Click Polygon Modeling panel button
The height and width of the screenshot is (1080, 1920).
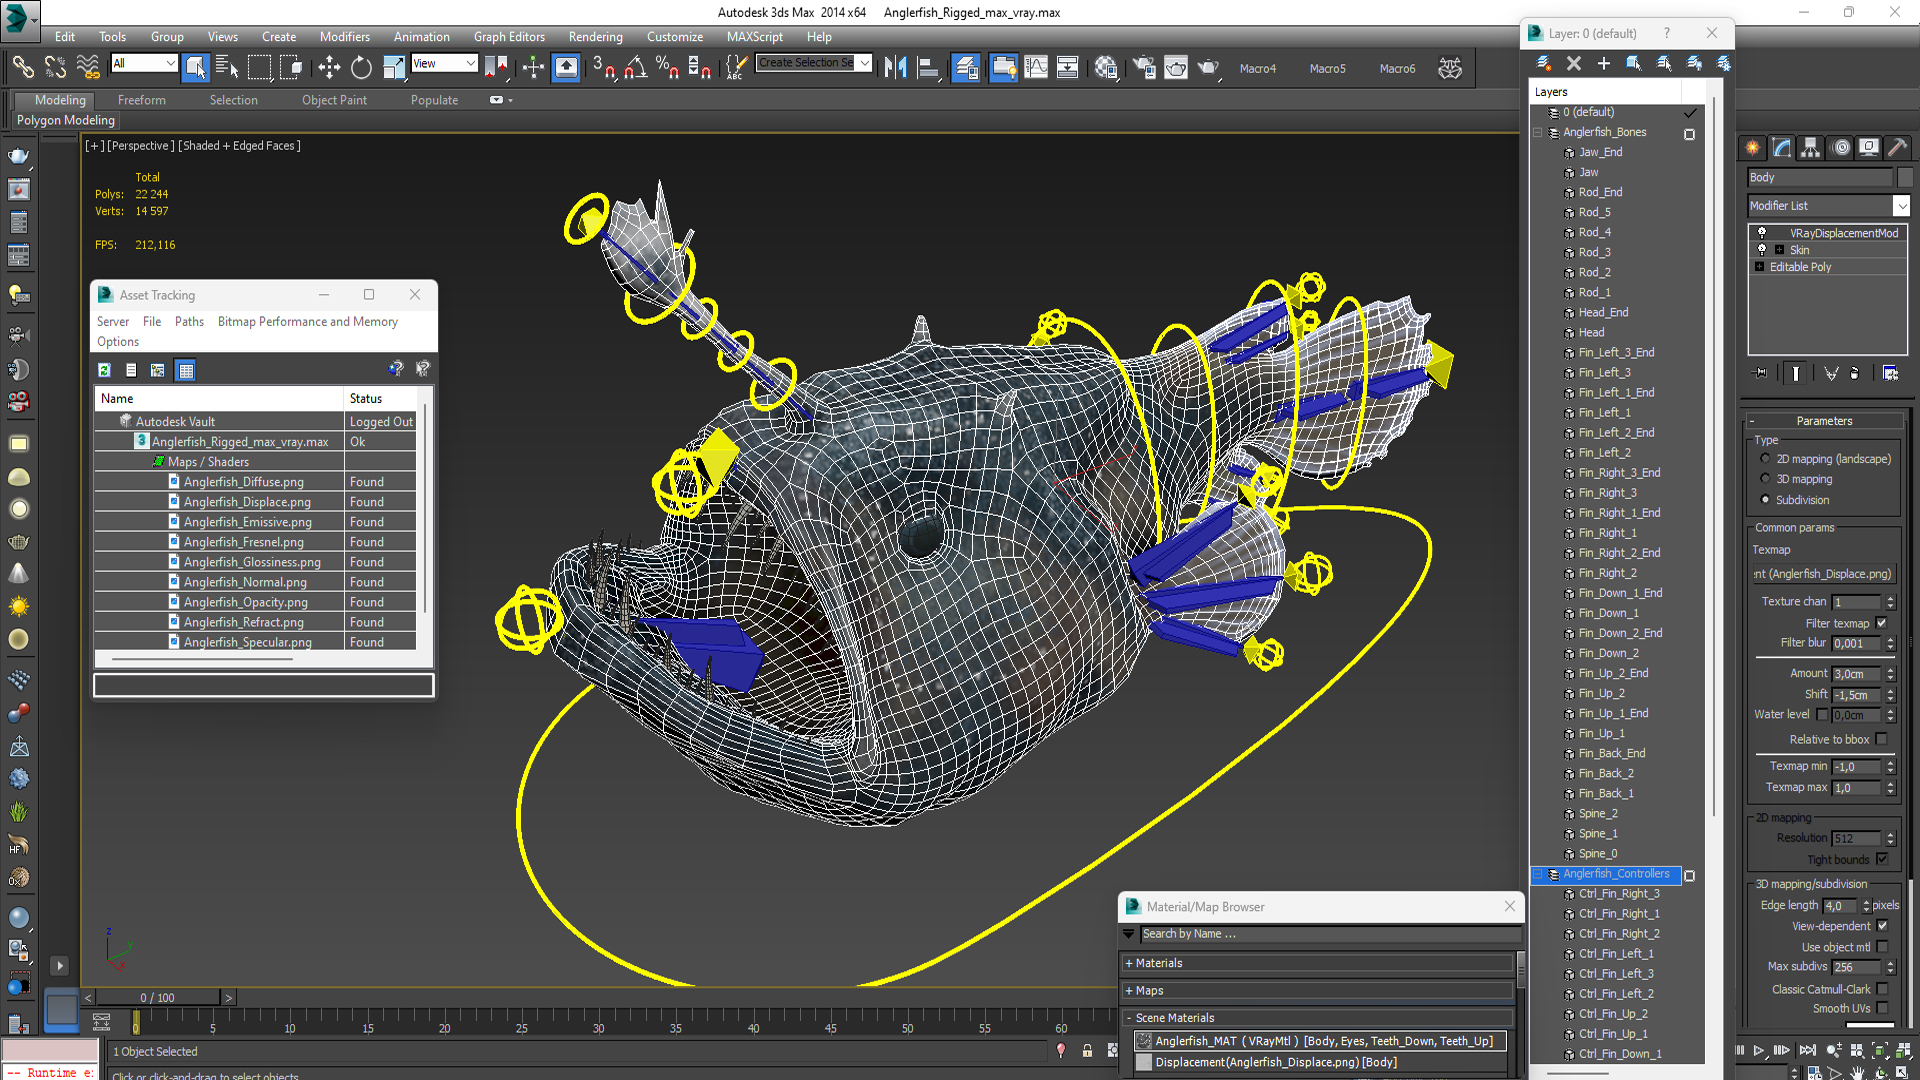point(66,120)
